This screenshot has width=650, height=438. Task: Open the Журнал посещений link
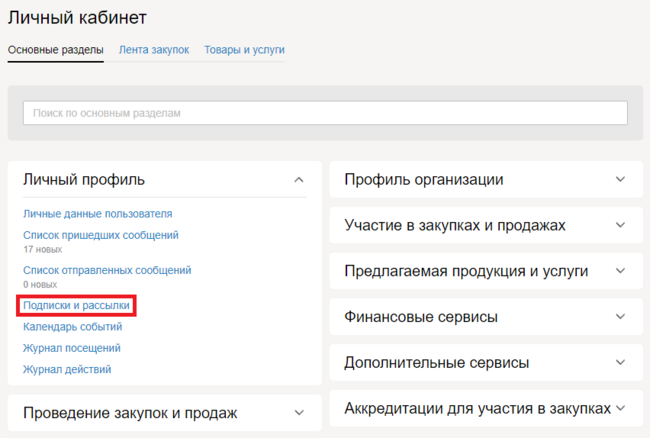(x=71, y=348)
